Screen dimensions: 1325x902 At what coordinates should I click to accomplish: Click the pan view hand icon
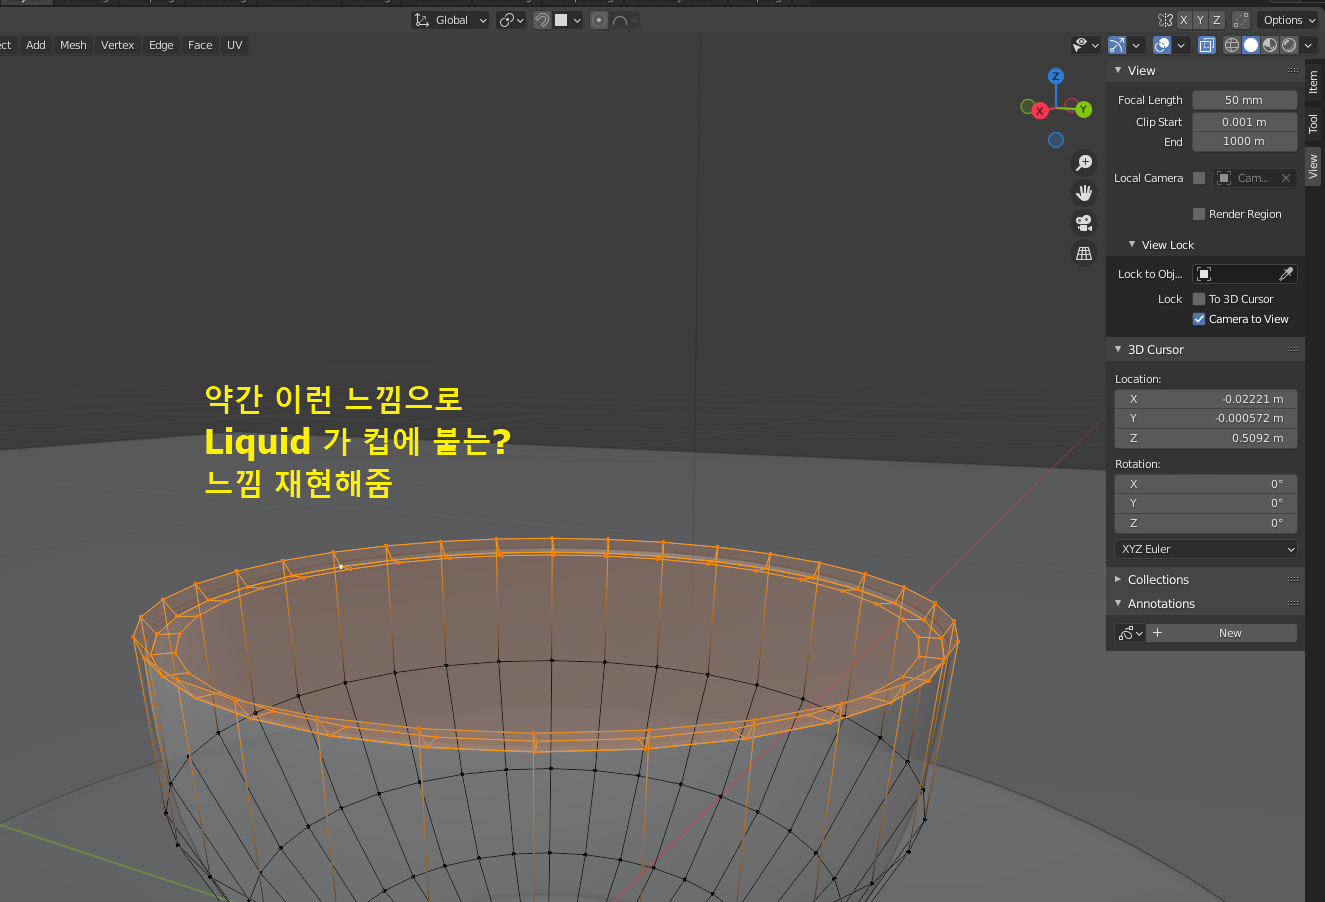coord(1084,193)
